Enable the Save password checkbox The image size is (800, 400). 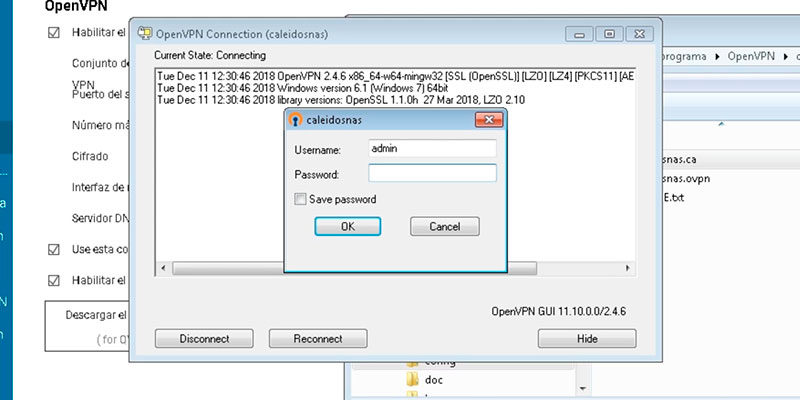coord(301,199)
